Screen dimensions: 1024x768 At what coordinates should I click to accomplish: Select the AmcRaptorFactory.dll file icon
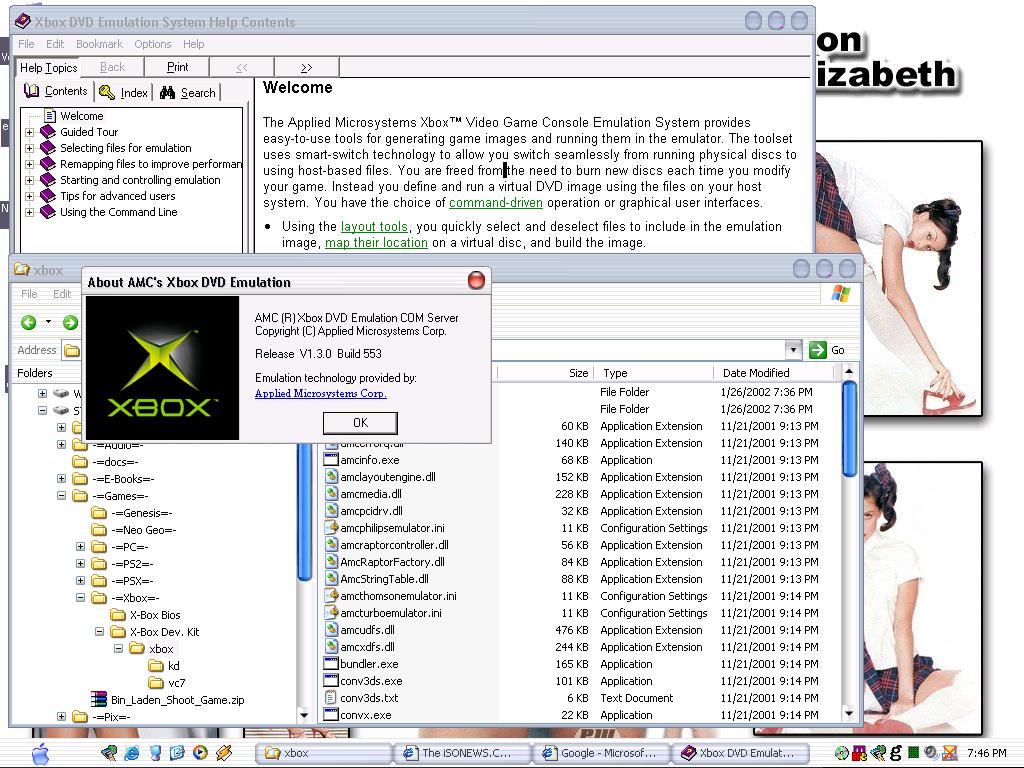pyautogui.click(x=331, y=562)
